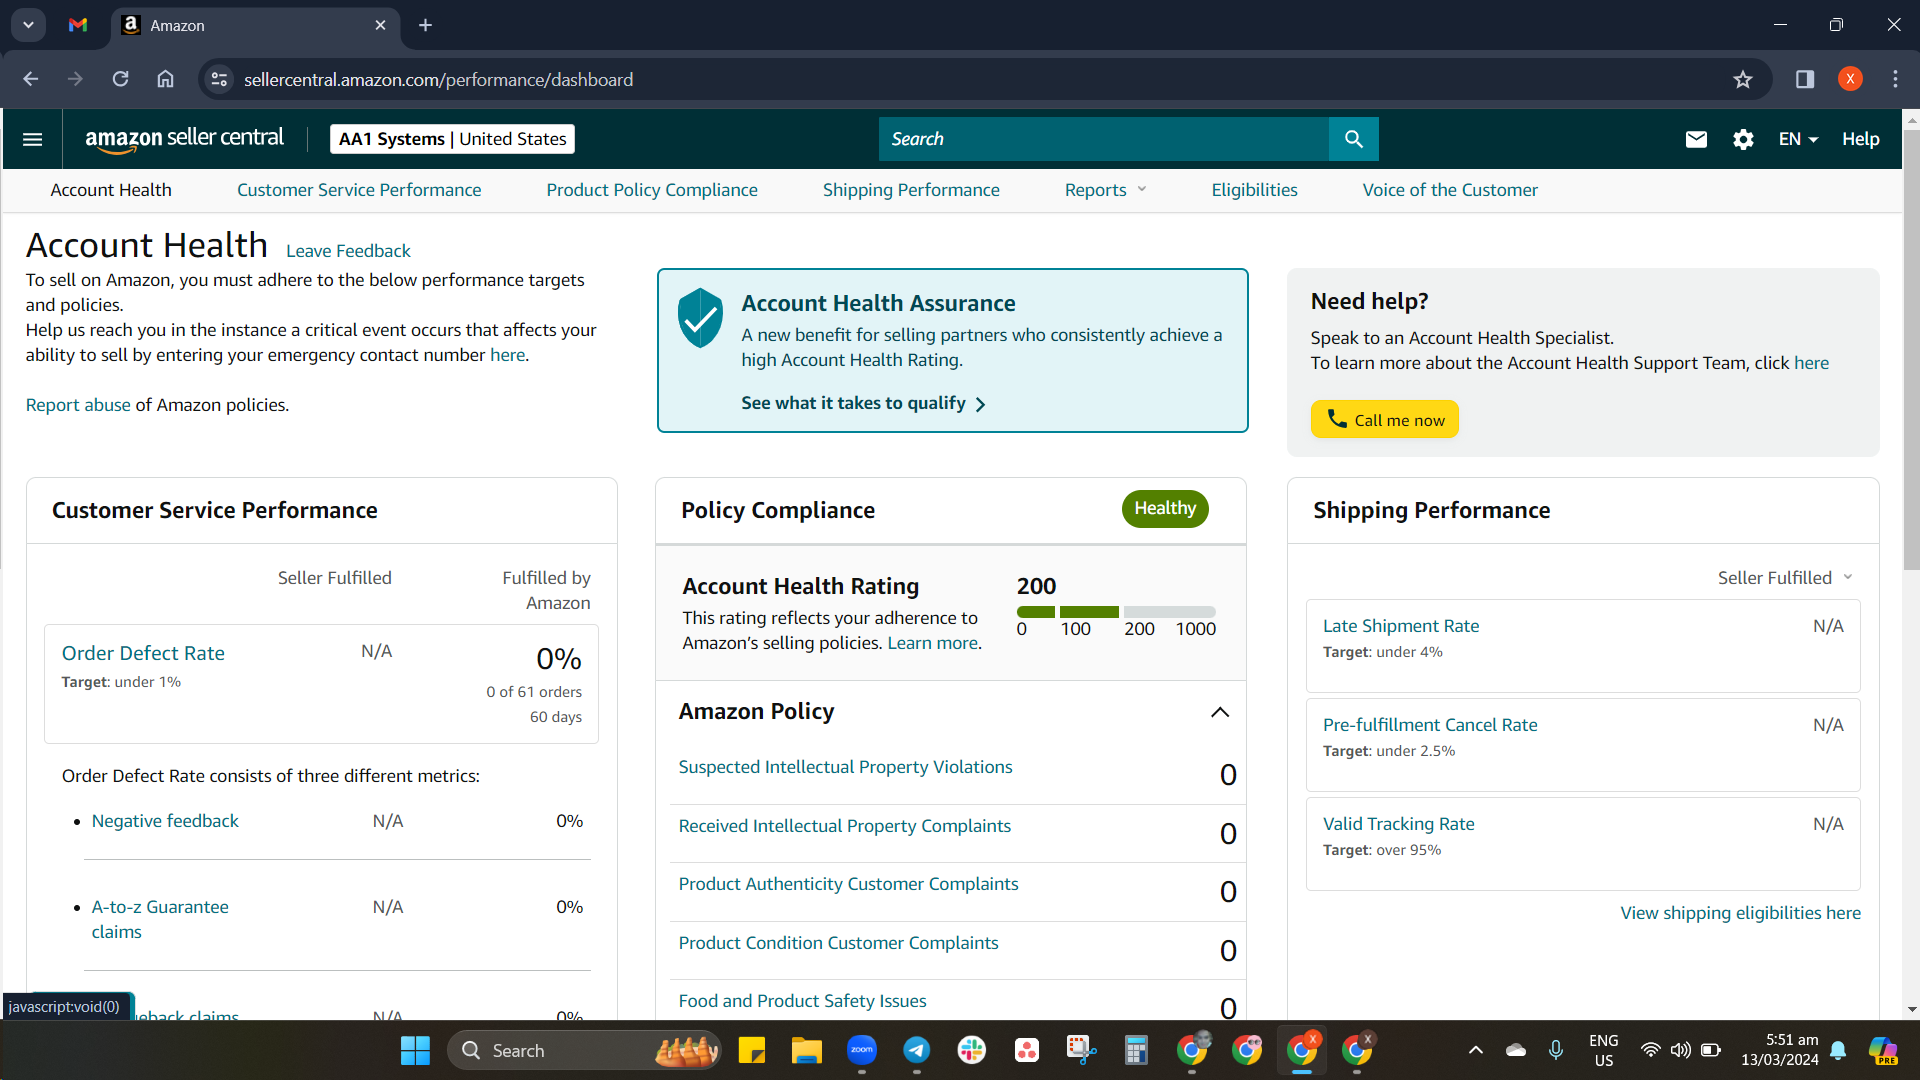Go back to the previous page
1920x1080 pixels.
[31, 80]
